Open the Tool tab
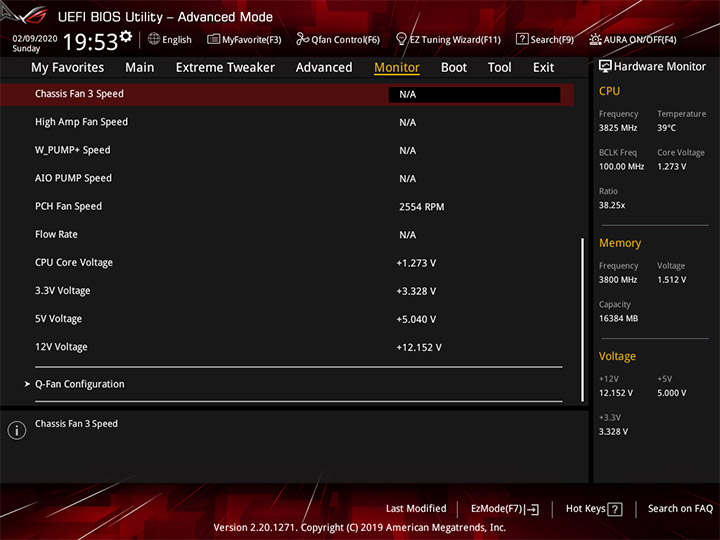Image resolution: width=720 pixels, height=540 pixels. pyautogui.click(x=499, y=68)
